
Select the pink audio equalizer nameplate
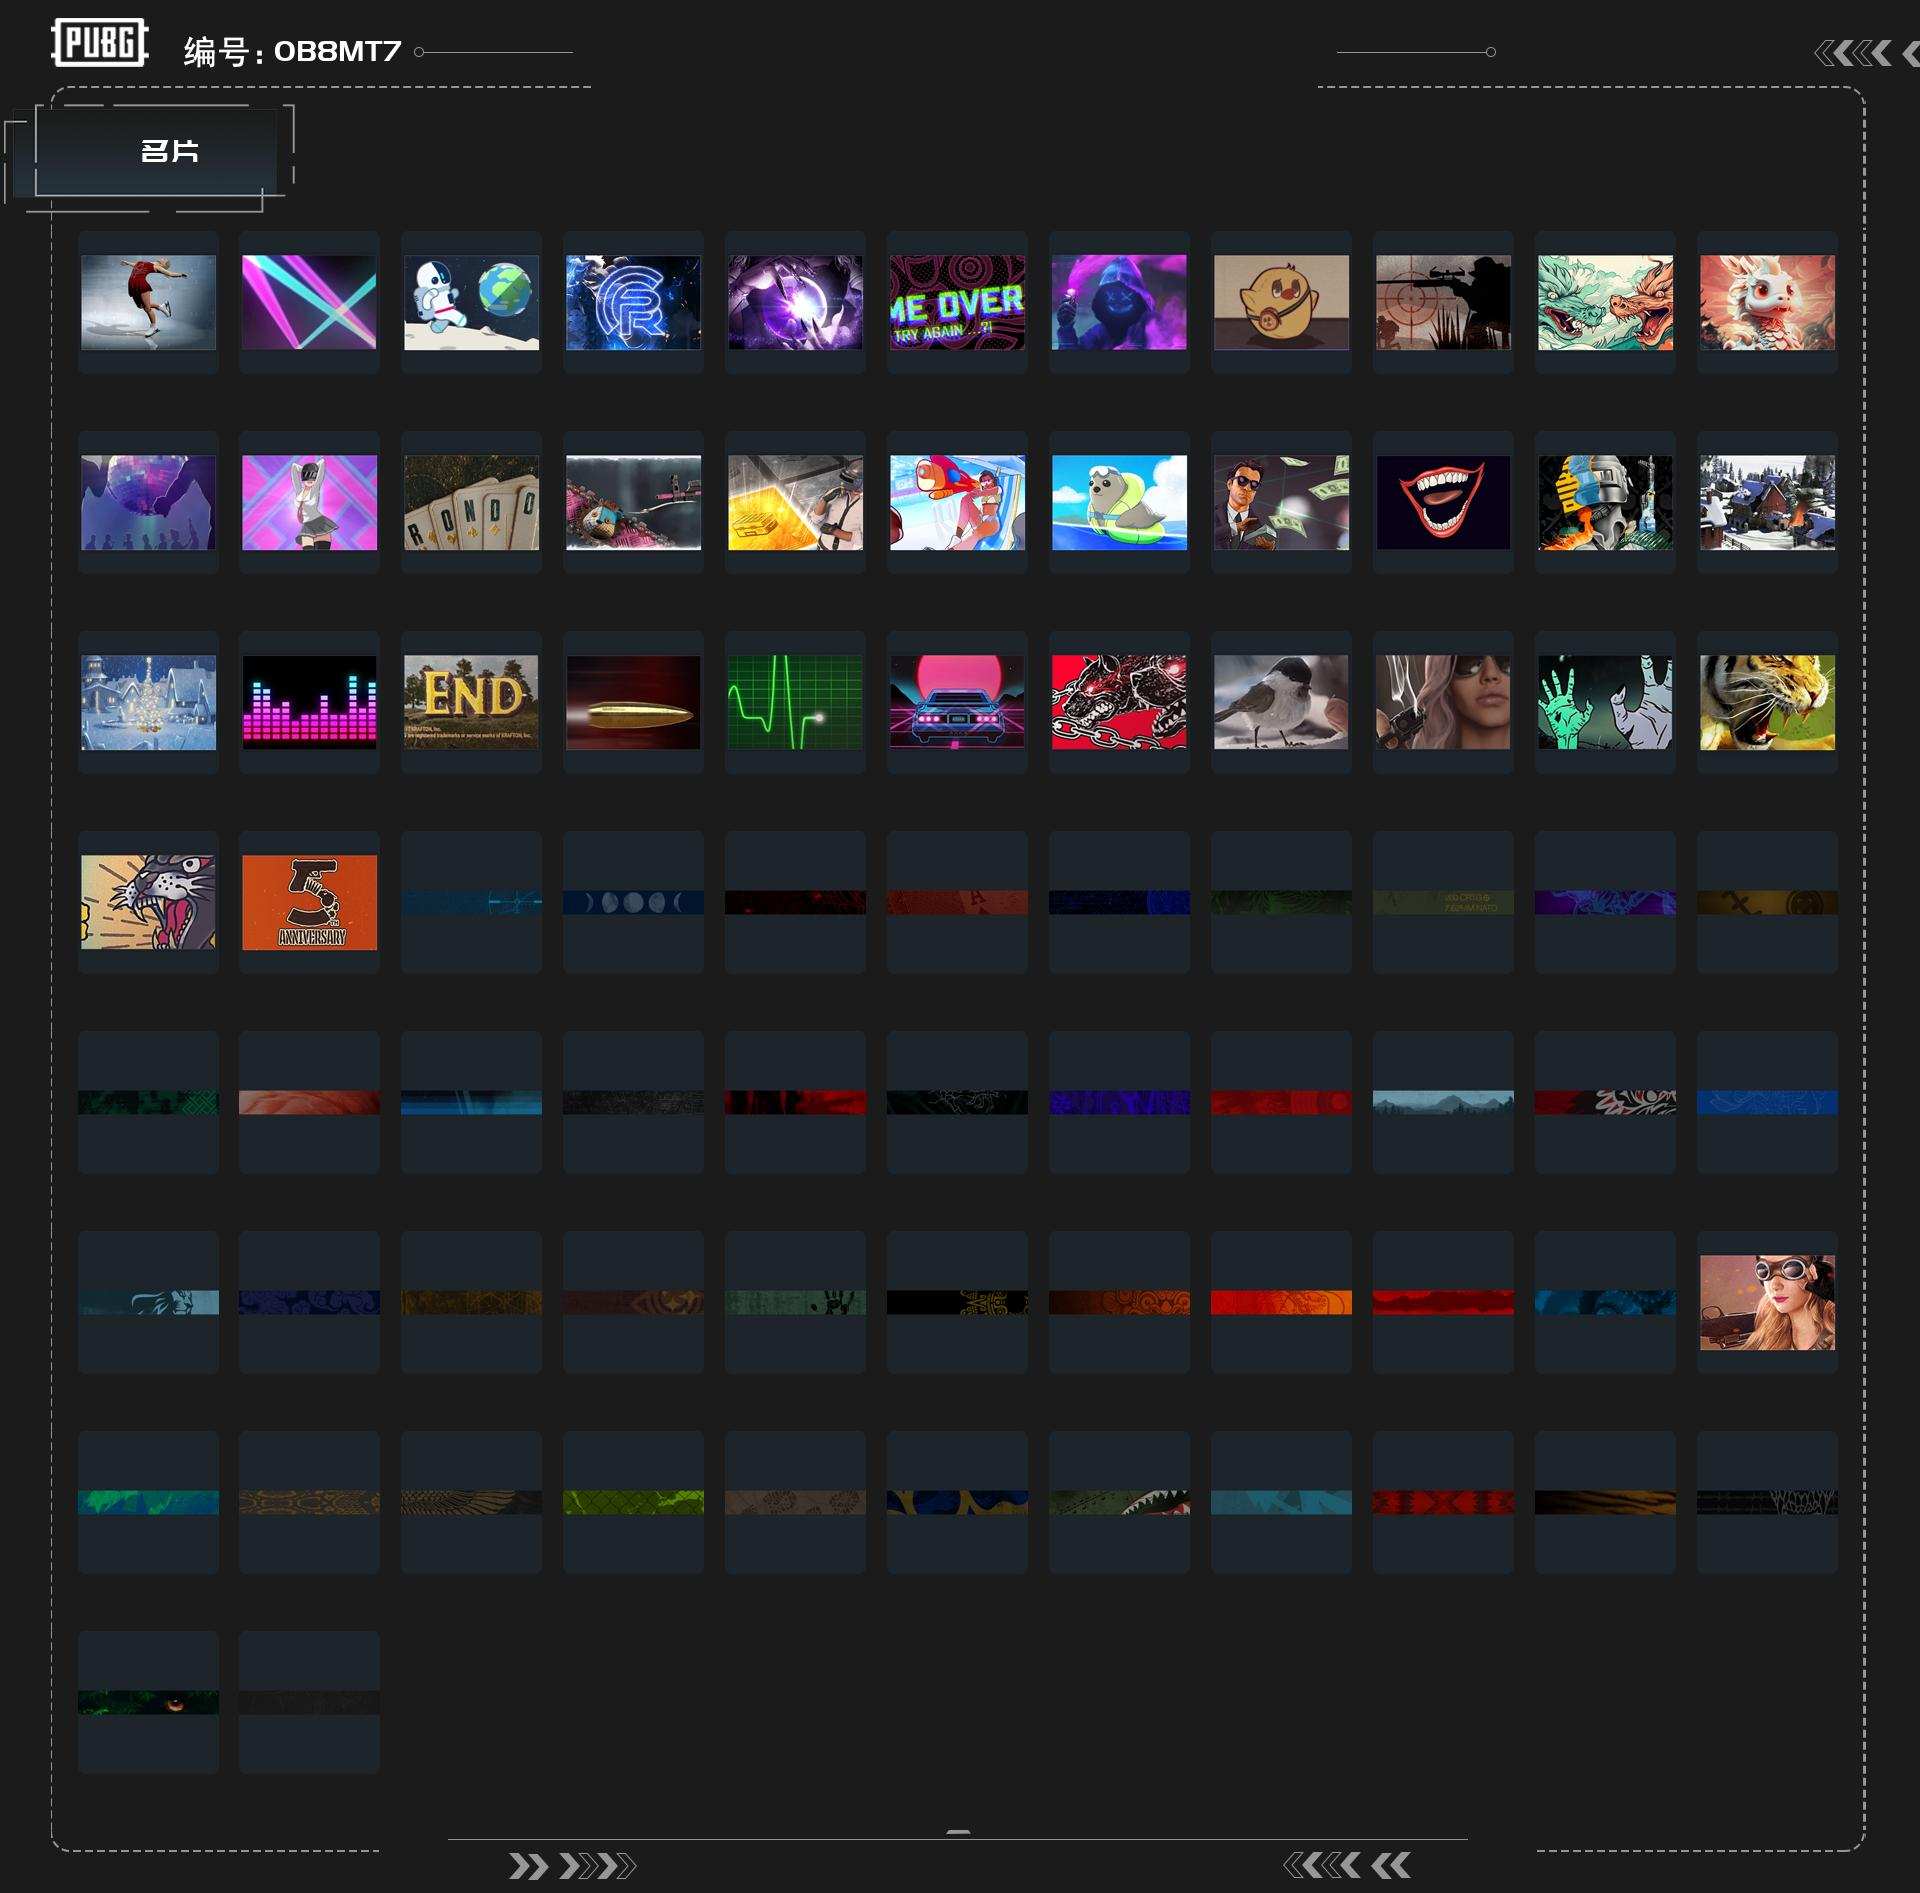tap(309, 702)
